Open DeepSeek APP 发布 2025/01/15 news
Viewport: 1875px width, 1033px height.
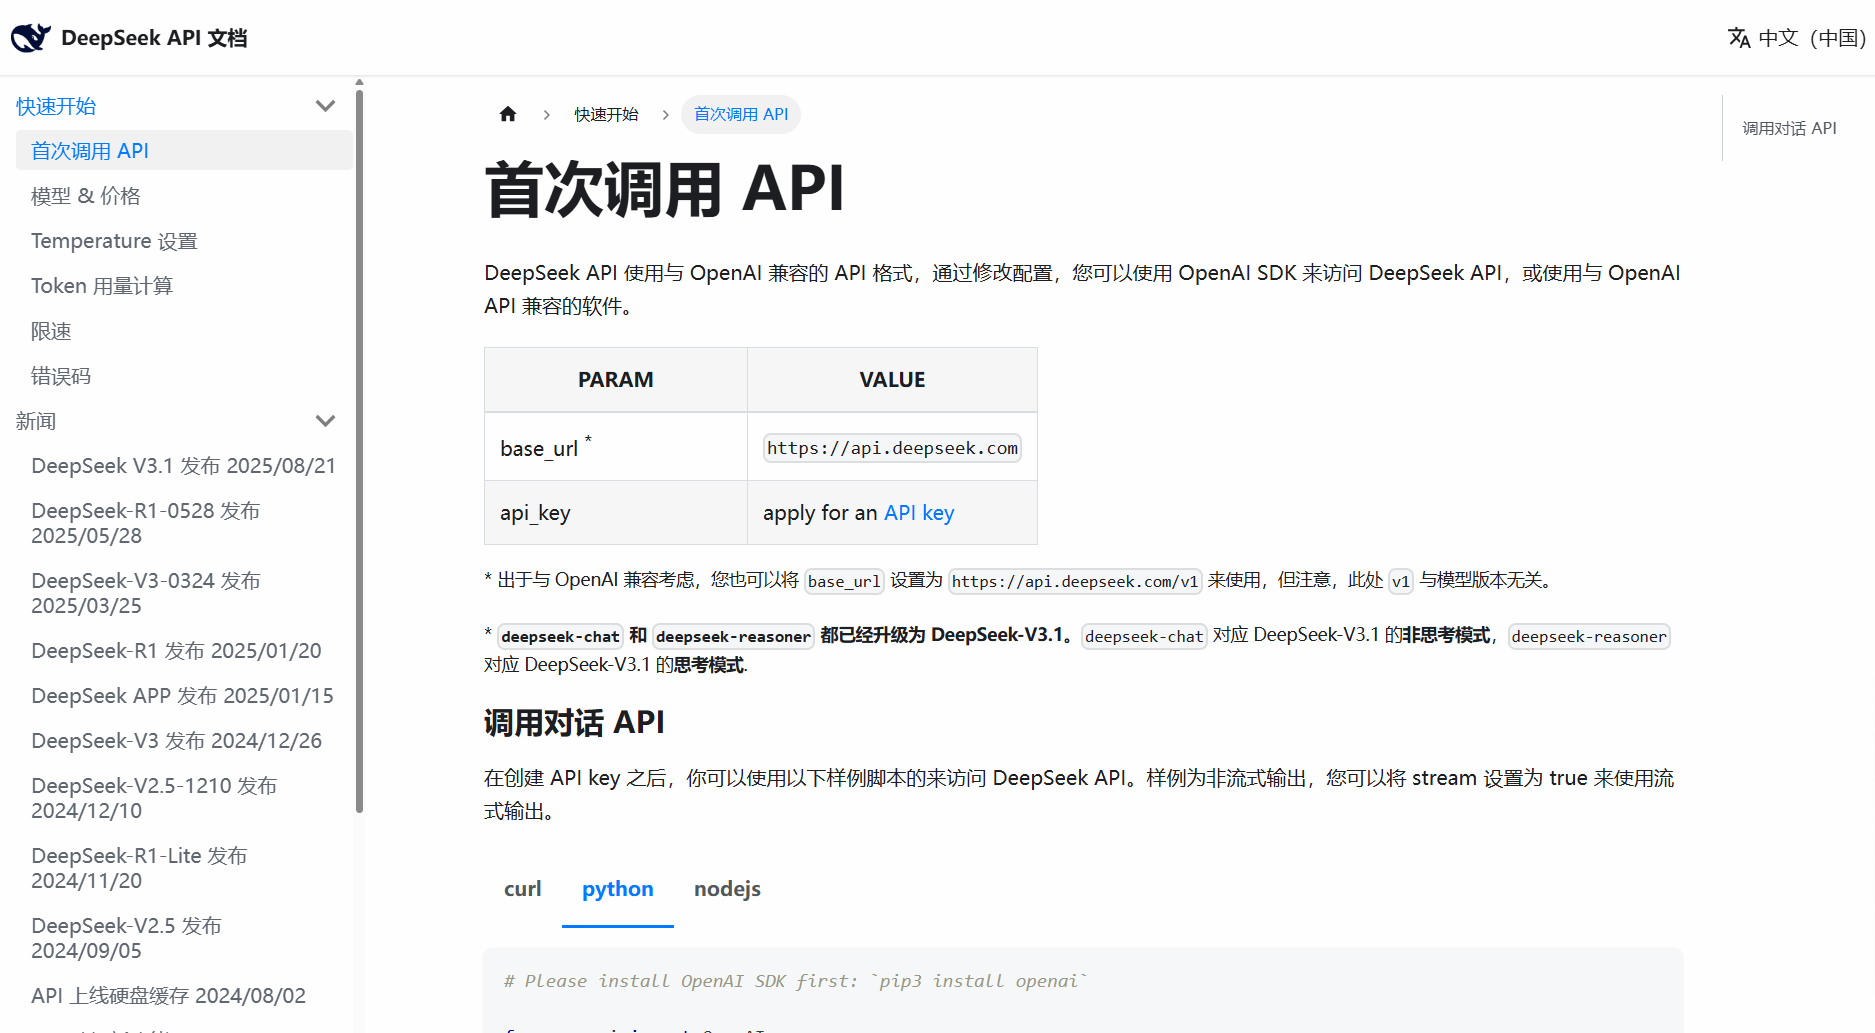coord(184,696)
